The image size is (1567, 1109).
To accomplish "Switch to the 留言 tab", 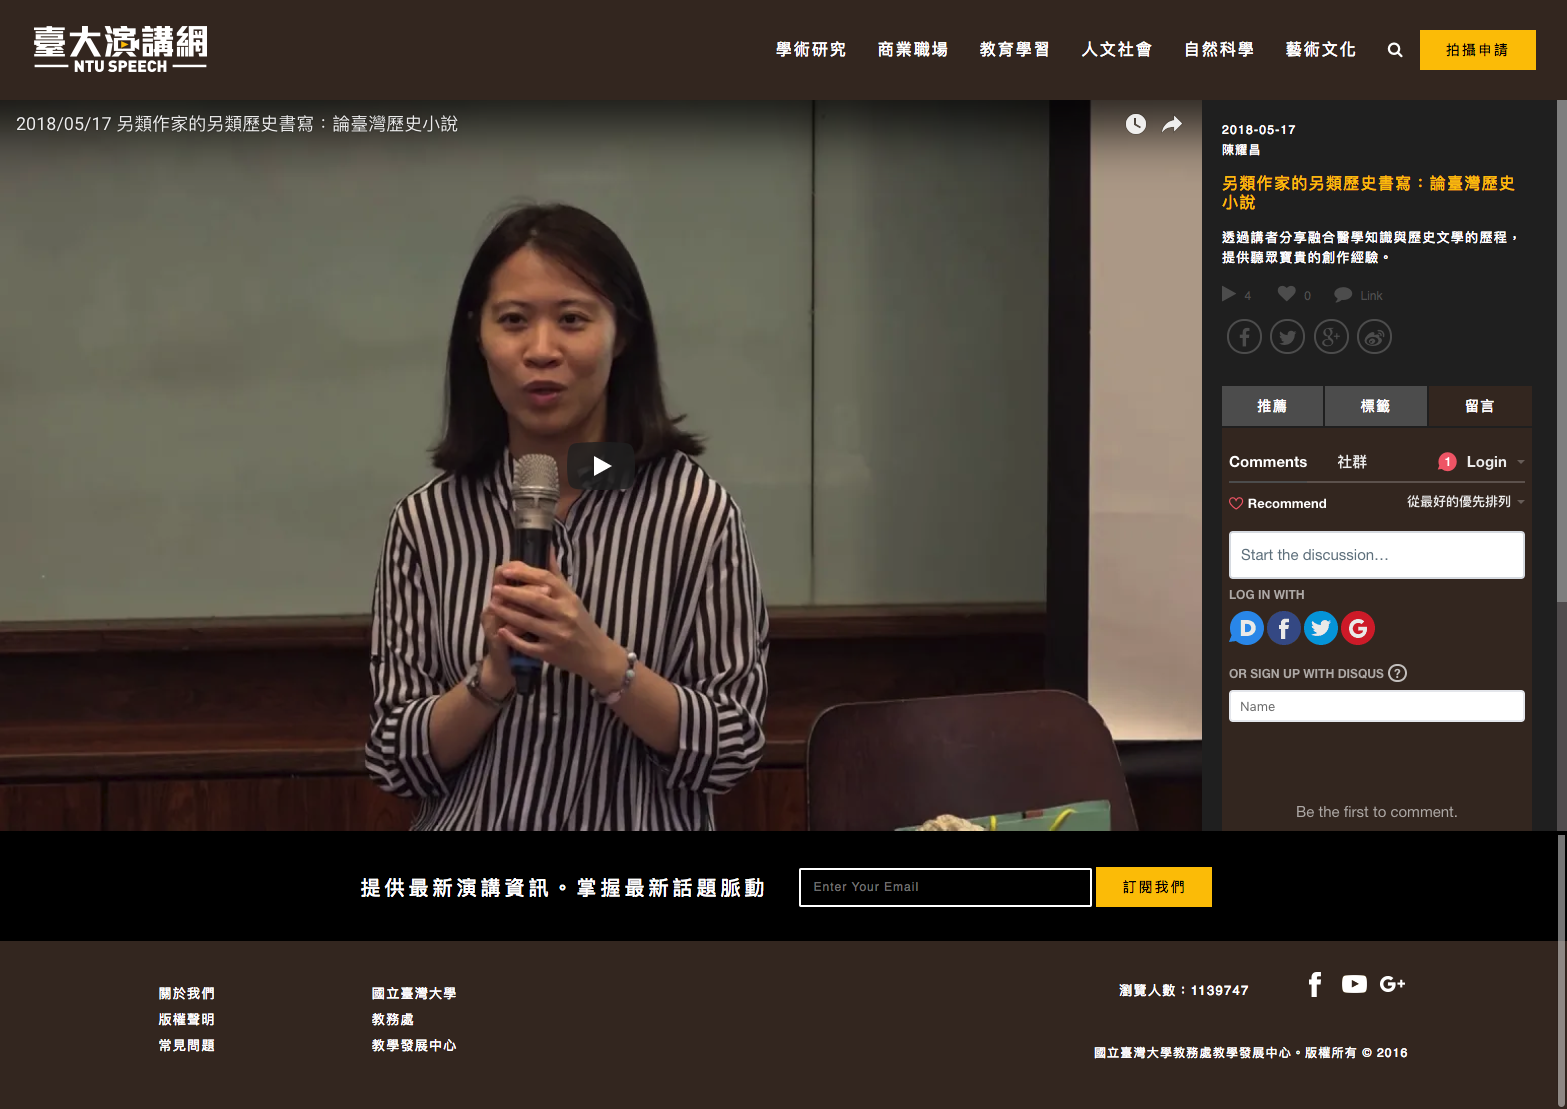I will pyautogui.click(x=1480, y=406).
